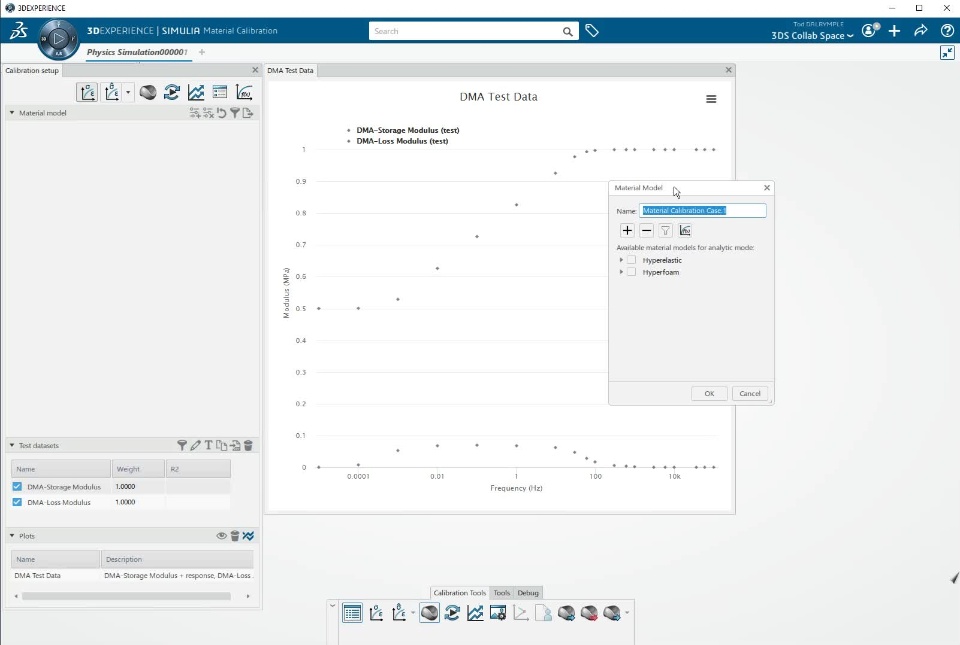Add a new tab with the plus next to Physics Simulation
The height and width of the screenshot is (645, 960).
(201, 52)
